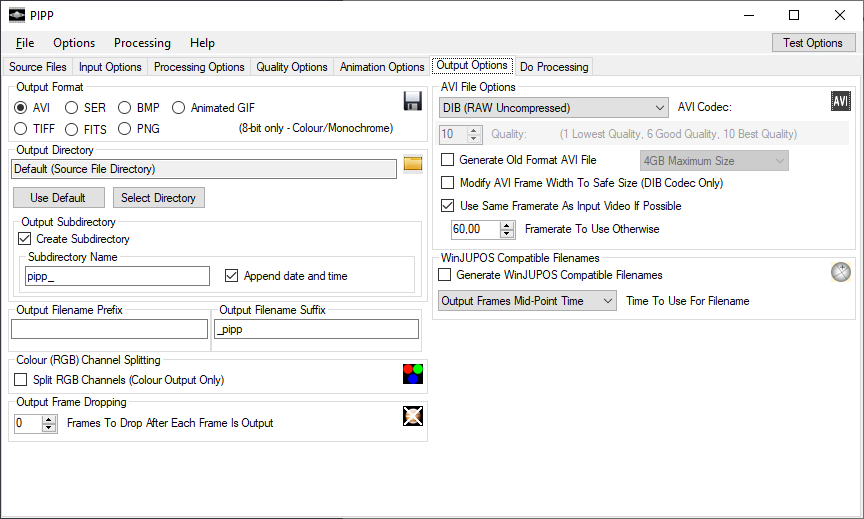Click the Test Options button

813,43
